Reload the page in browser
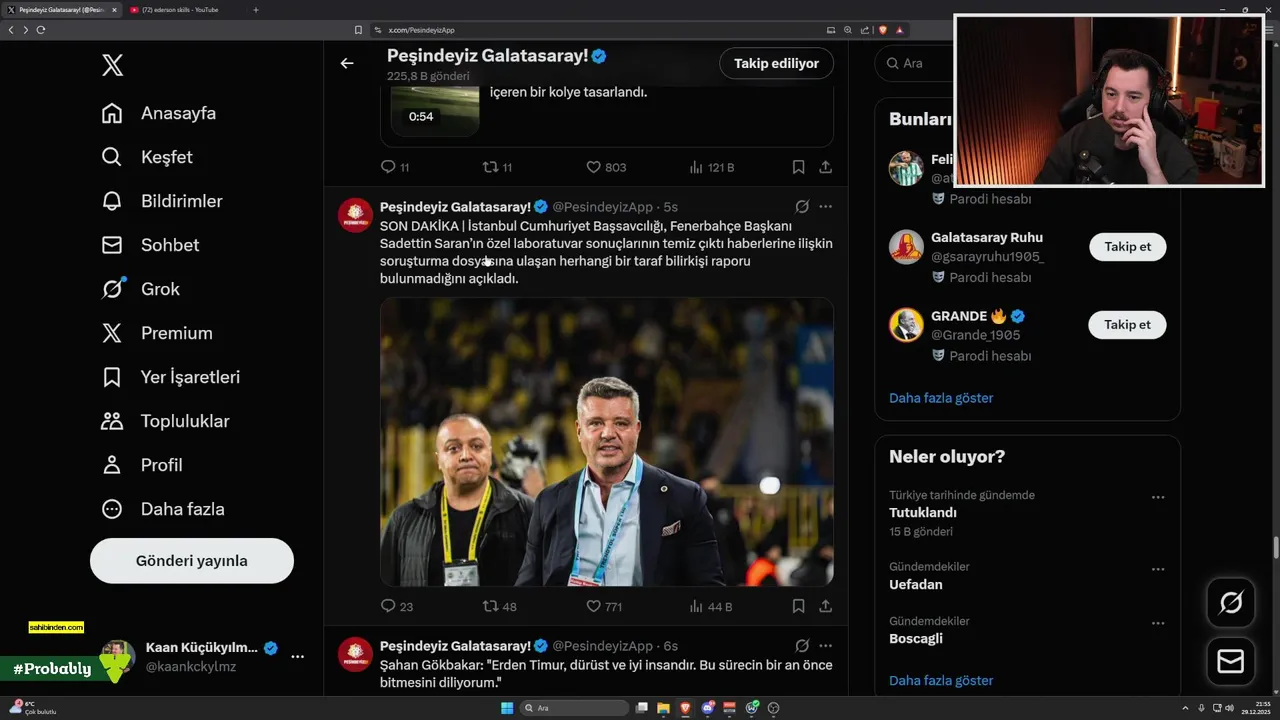The image size is (1280, 720). [41, 30]
